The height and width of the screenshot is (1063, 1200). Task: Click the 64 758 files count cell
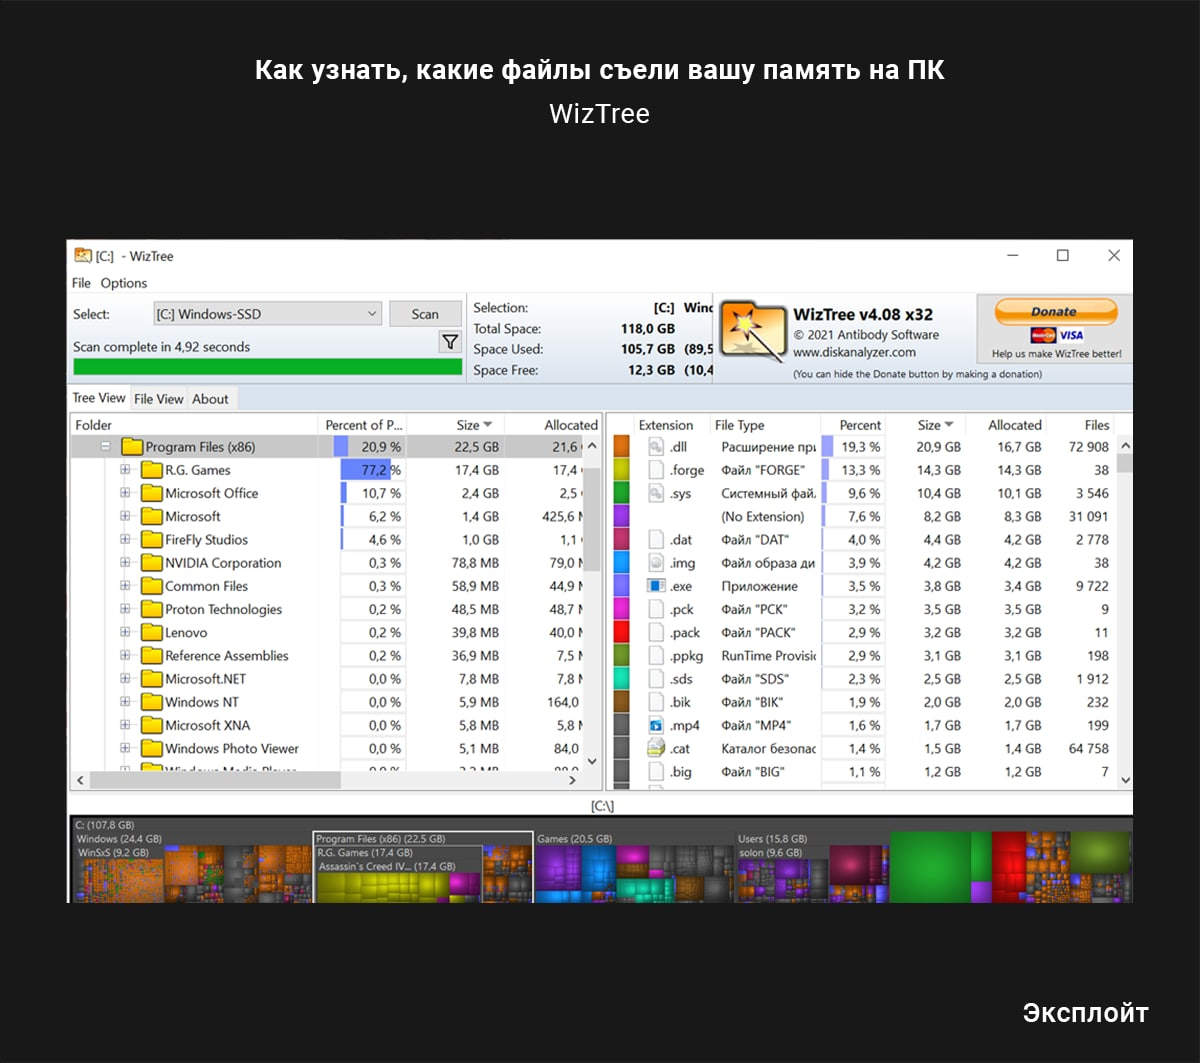point(1088,748)
